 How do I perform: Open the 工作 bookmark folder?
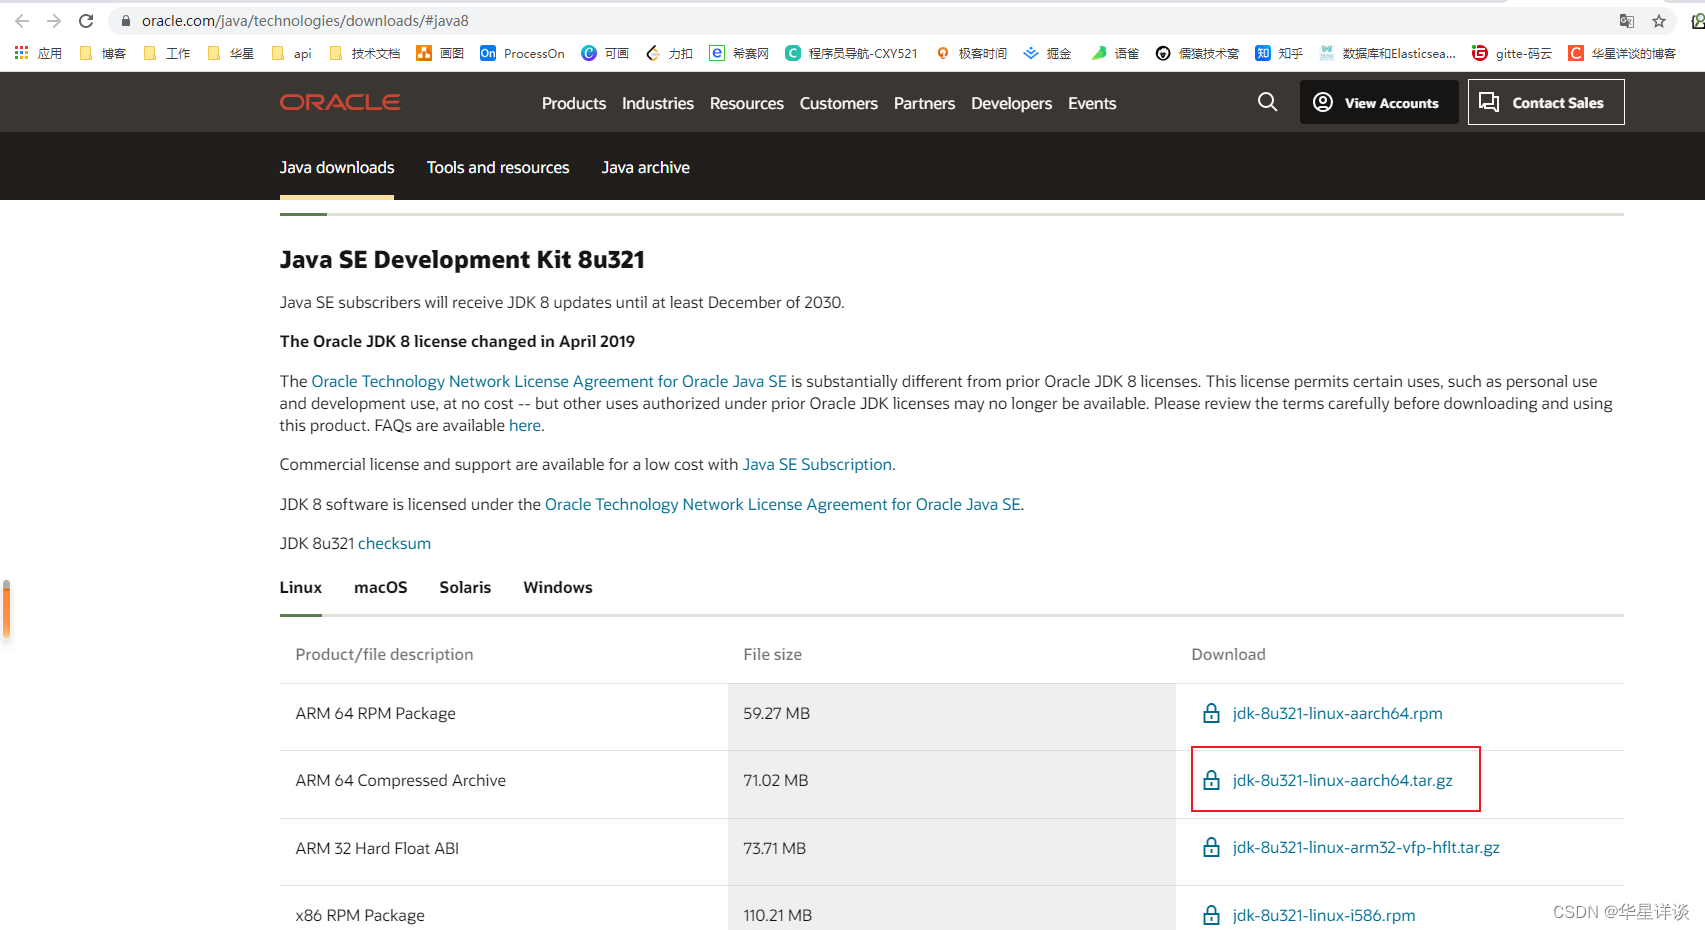[x=167, y=53]
